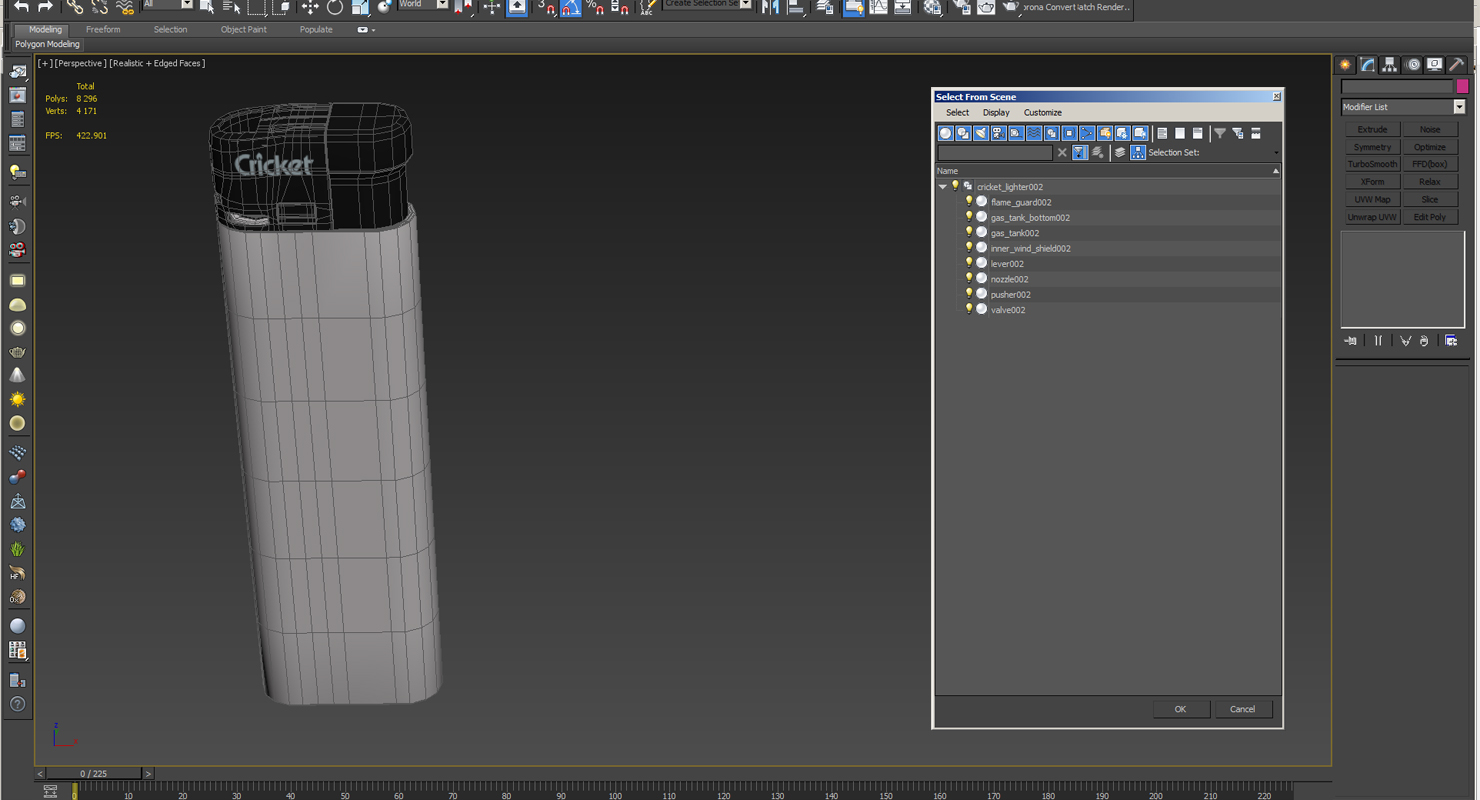Toggle Display Shapes filter in Select From Scene
The height and width of the screenshot is (800, 1480).
click(963, 133)
